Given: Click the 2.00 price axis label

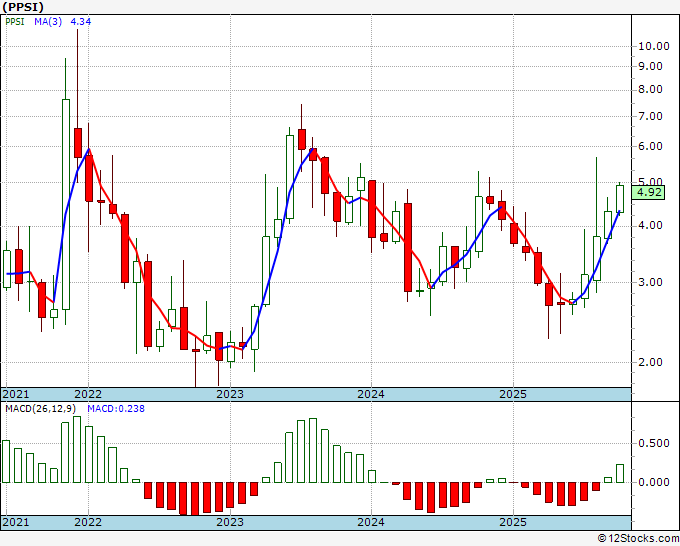Looking at the screenshot, I should pyautogui.click(x=650, y=362).
